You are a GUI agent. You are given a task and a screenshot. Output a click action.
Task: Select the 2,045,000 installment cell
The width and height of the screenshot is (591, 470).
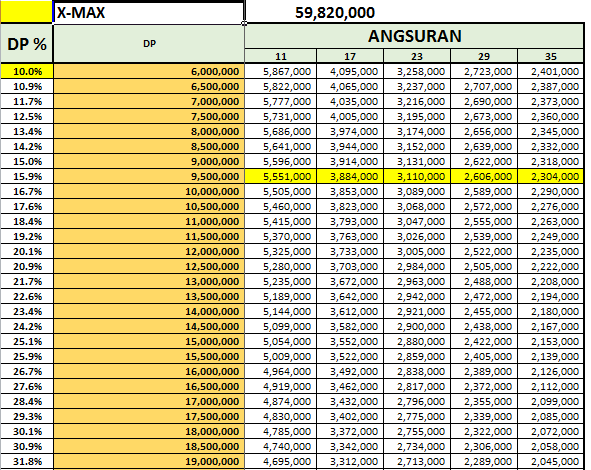[x=551, y=461]
